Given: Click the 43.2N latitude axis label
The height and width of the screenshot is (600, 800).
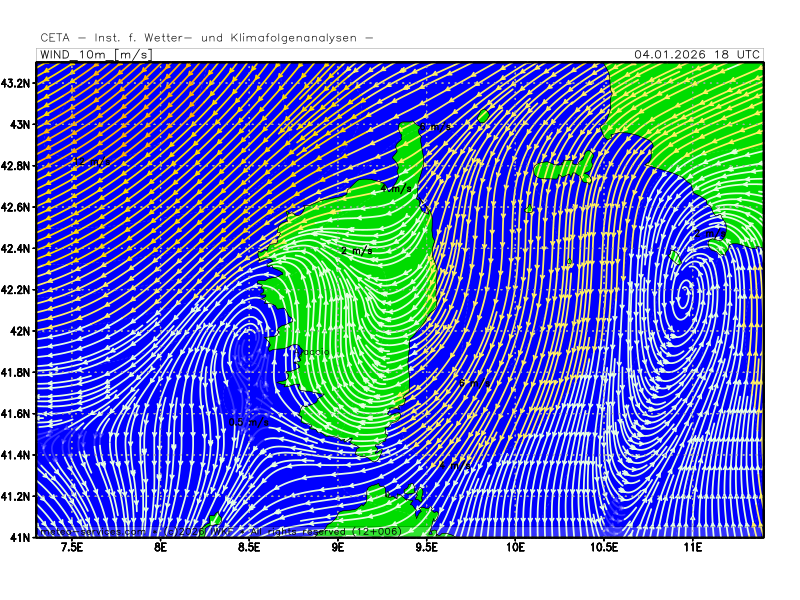Looking at the screenshot, I should point(17,83).
